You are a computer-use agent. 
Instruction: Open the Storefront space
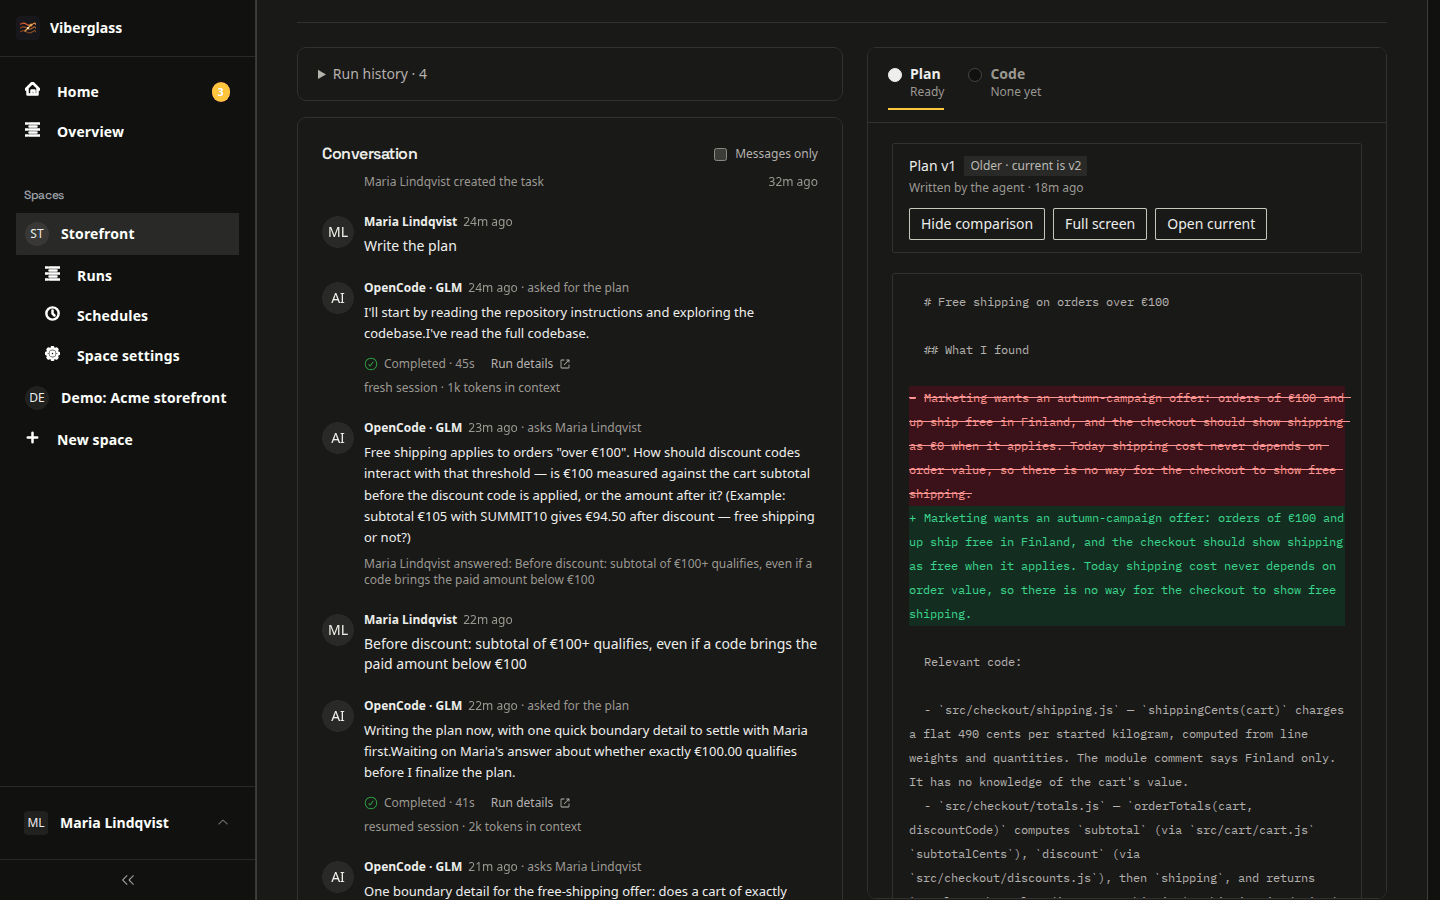coord(127,234)
